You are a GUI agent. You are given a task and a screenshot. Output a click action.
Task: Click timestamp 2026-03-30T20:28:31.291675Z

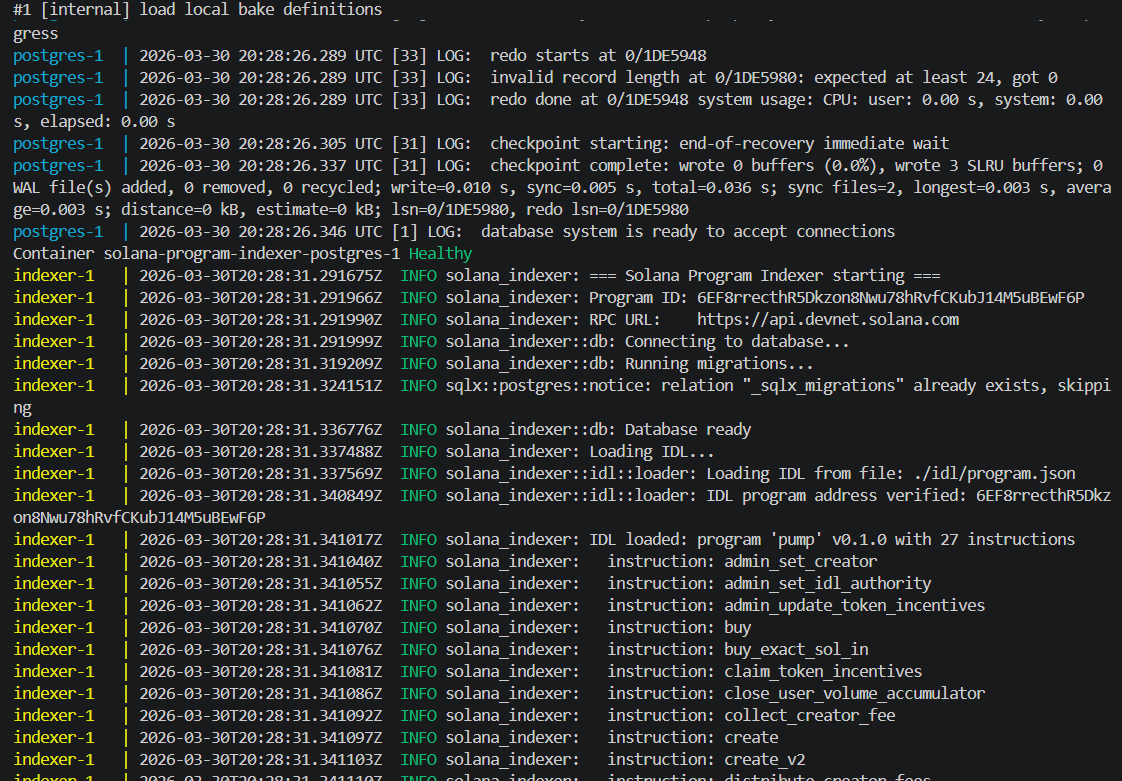tap(260, 276)
